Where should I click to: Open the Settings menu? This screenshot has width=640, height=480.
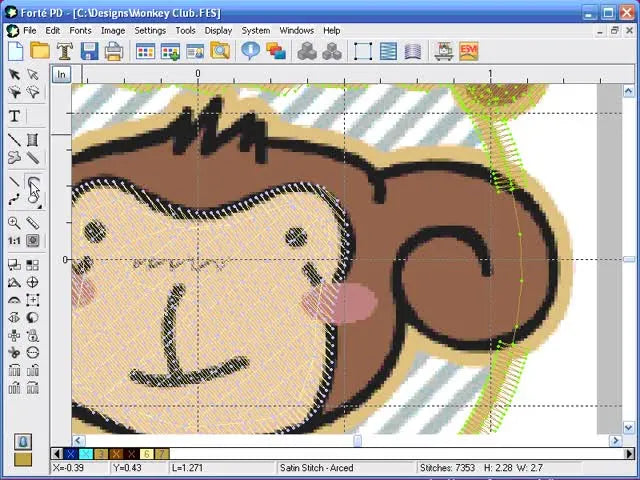(150, 31)
